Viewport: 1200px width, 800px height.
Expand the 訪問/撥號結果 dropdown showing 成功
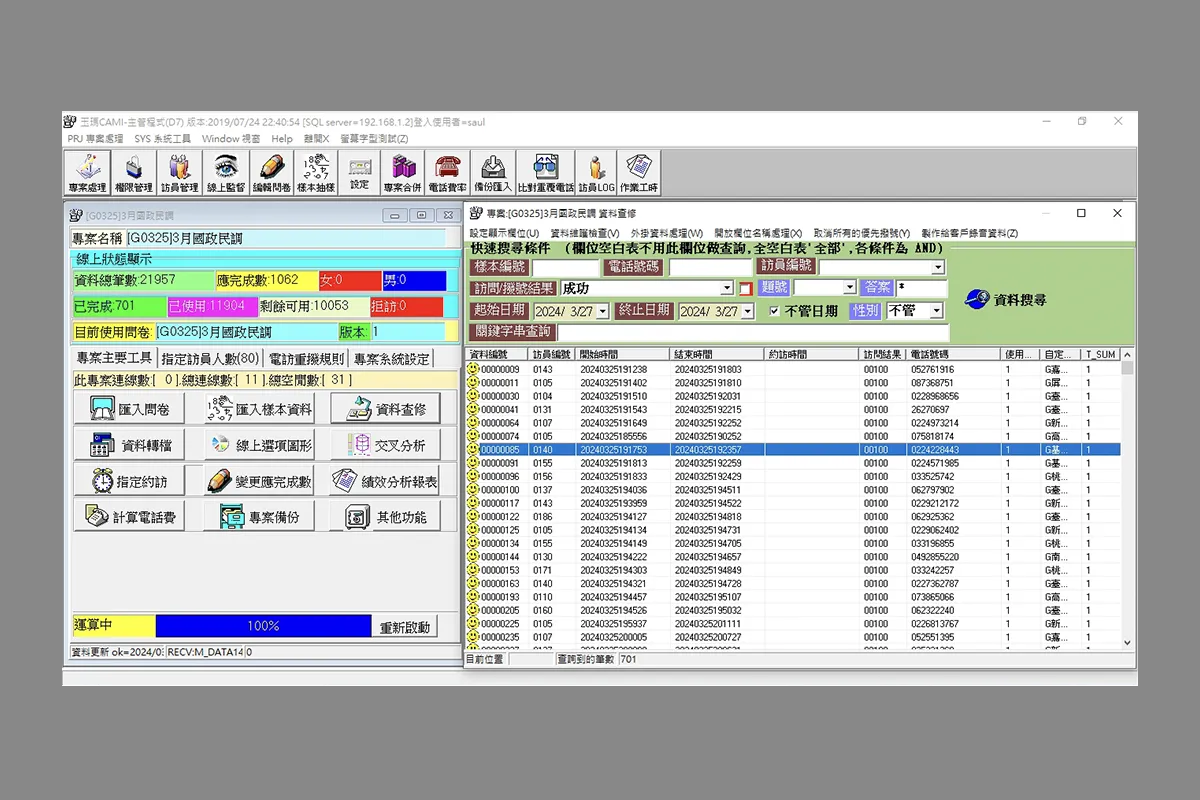point(727,288)
